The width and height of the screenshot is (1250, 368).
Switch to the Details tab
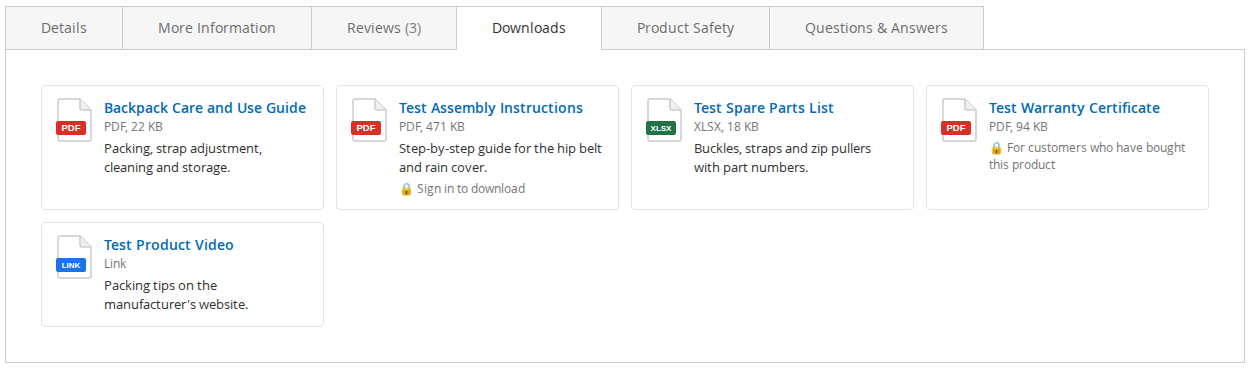[x=64, y=28]
